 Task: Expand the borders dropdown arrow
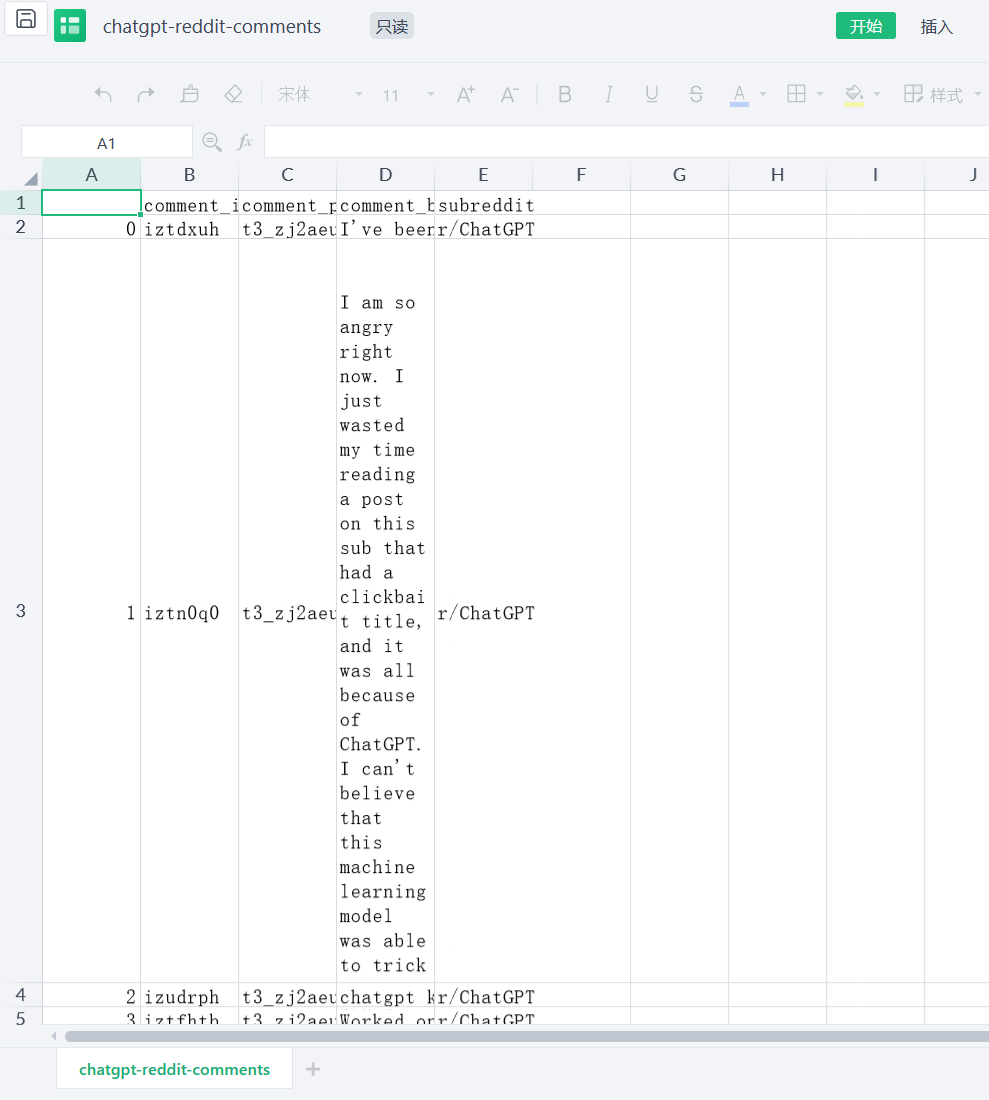820,95
